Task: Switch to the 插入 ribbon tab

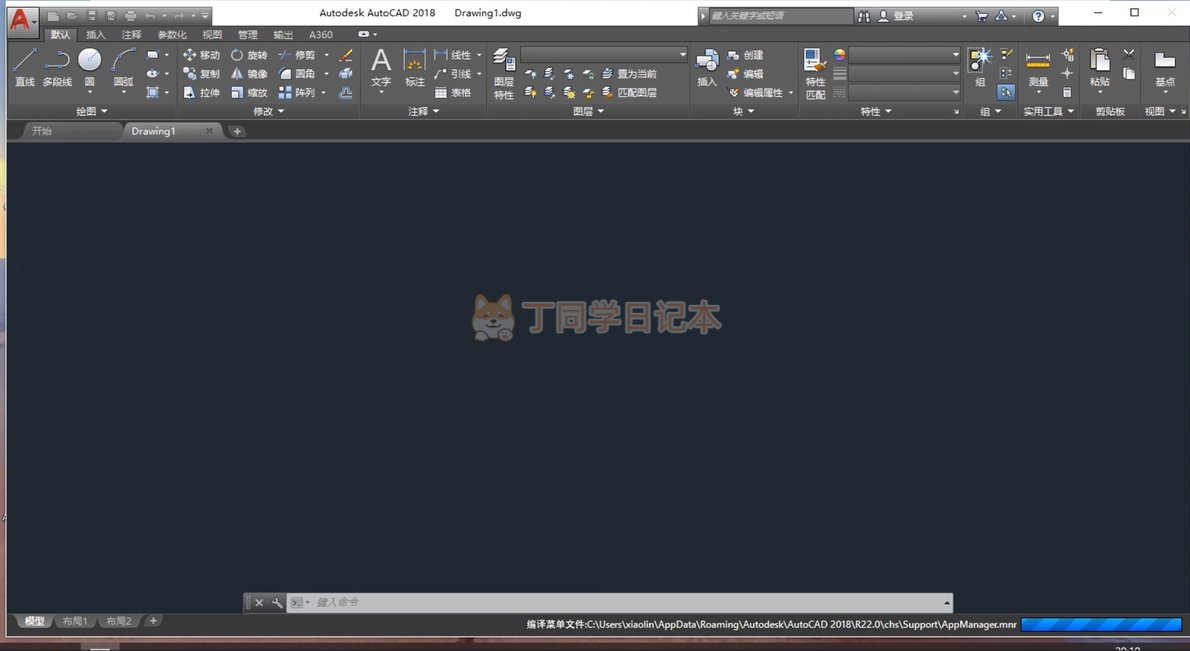Action: pos(95,35)
